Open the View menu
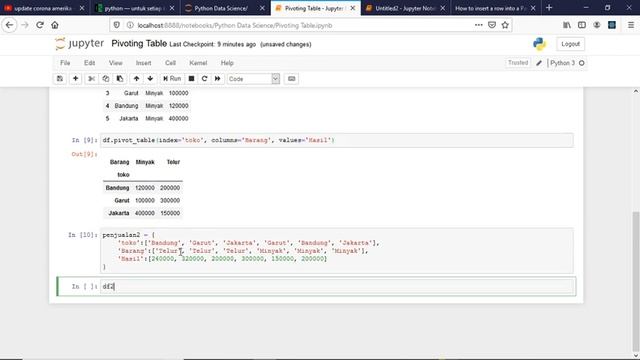Image resolution: width=640 pixels, height=360 pixels. (116, 63)
